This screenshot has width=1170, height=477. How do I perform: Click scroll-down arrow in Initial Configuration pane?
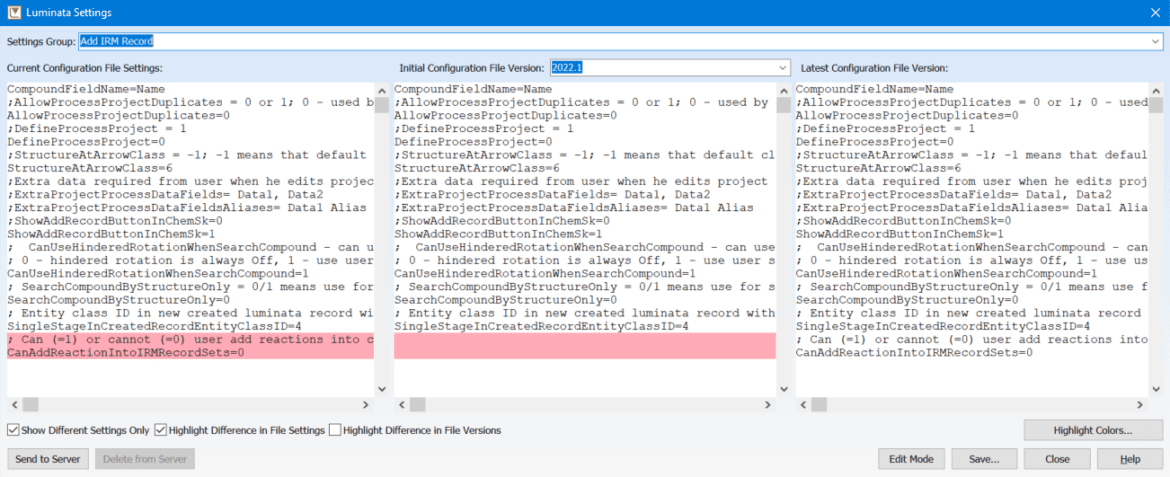coord(783,389)
